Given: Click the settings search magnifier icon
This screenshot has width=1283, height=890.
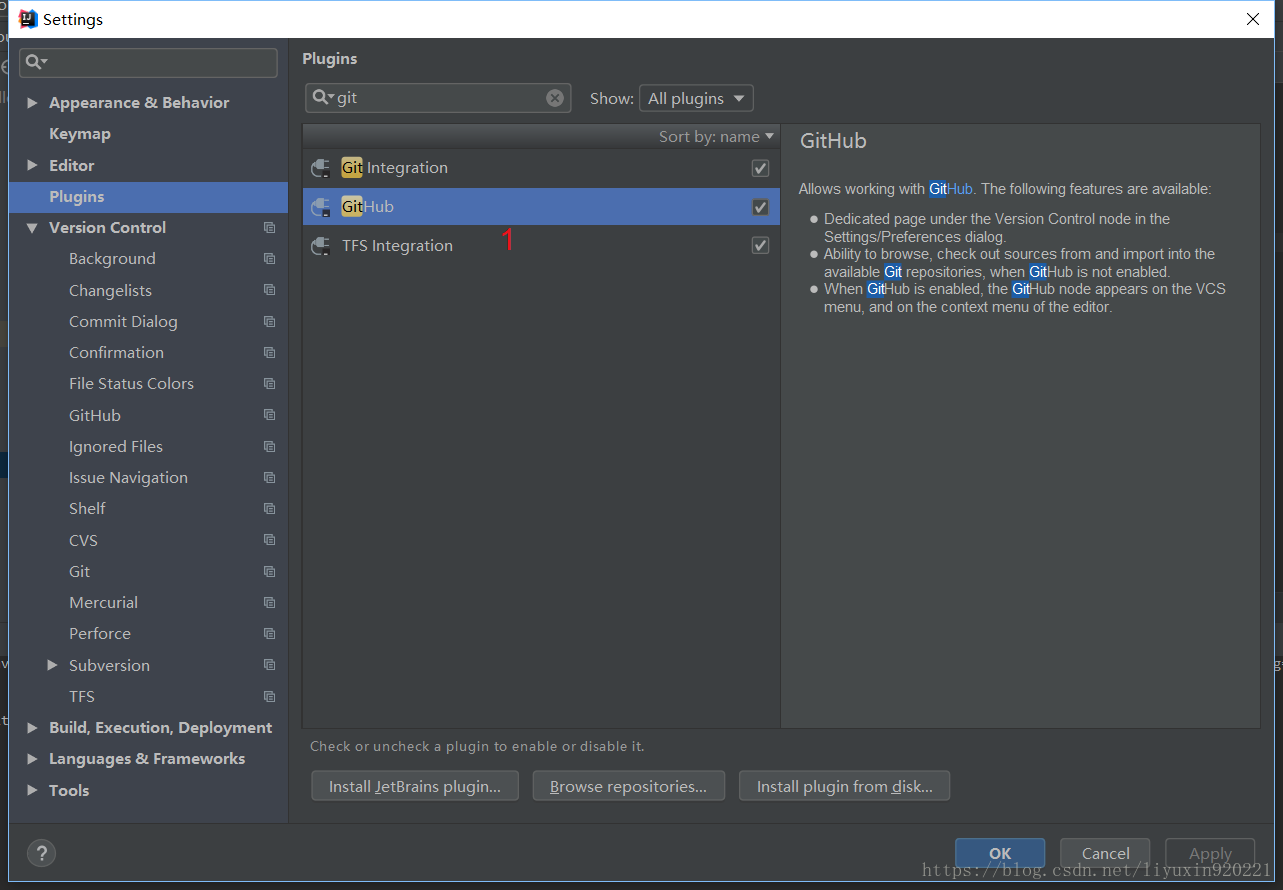Looking at the screenshot, I should 36,62.
